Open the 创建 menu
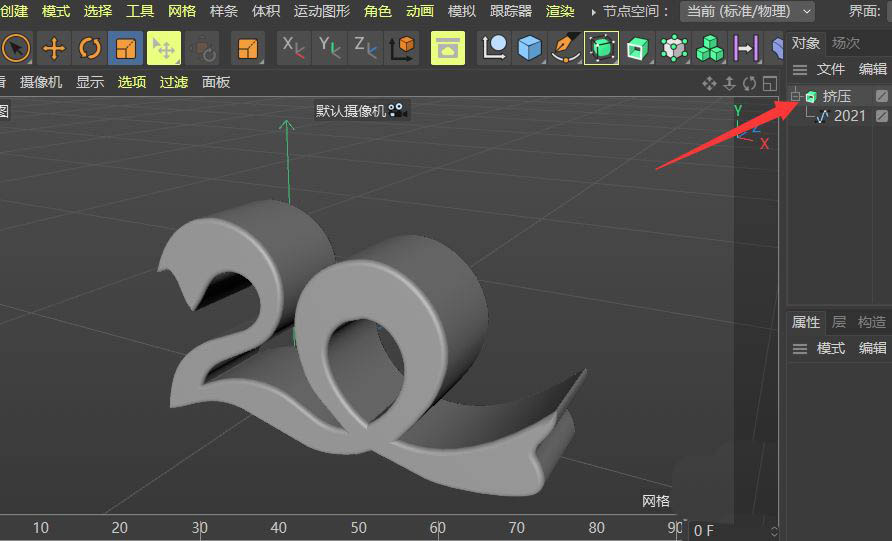Viewport: 892px width, 541px height. click(x=14, y=11)
